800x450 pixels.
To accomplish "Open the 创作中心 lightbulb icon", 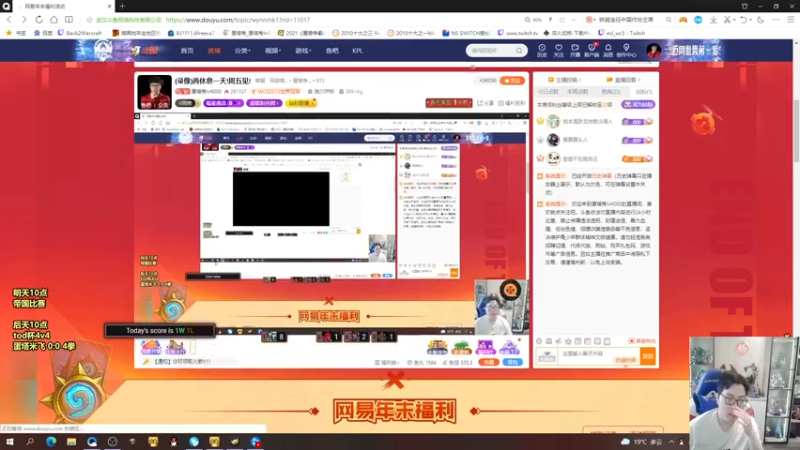I will tap(626, 50).
